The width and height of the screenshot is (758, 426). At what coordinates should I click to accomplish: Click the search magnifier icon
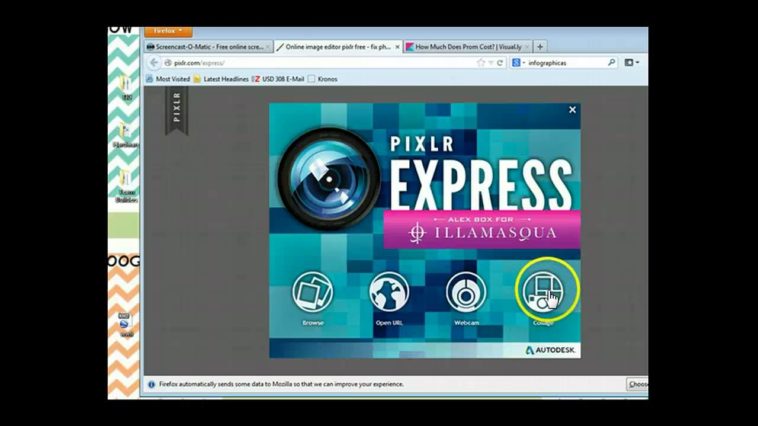coord(611,62)
